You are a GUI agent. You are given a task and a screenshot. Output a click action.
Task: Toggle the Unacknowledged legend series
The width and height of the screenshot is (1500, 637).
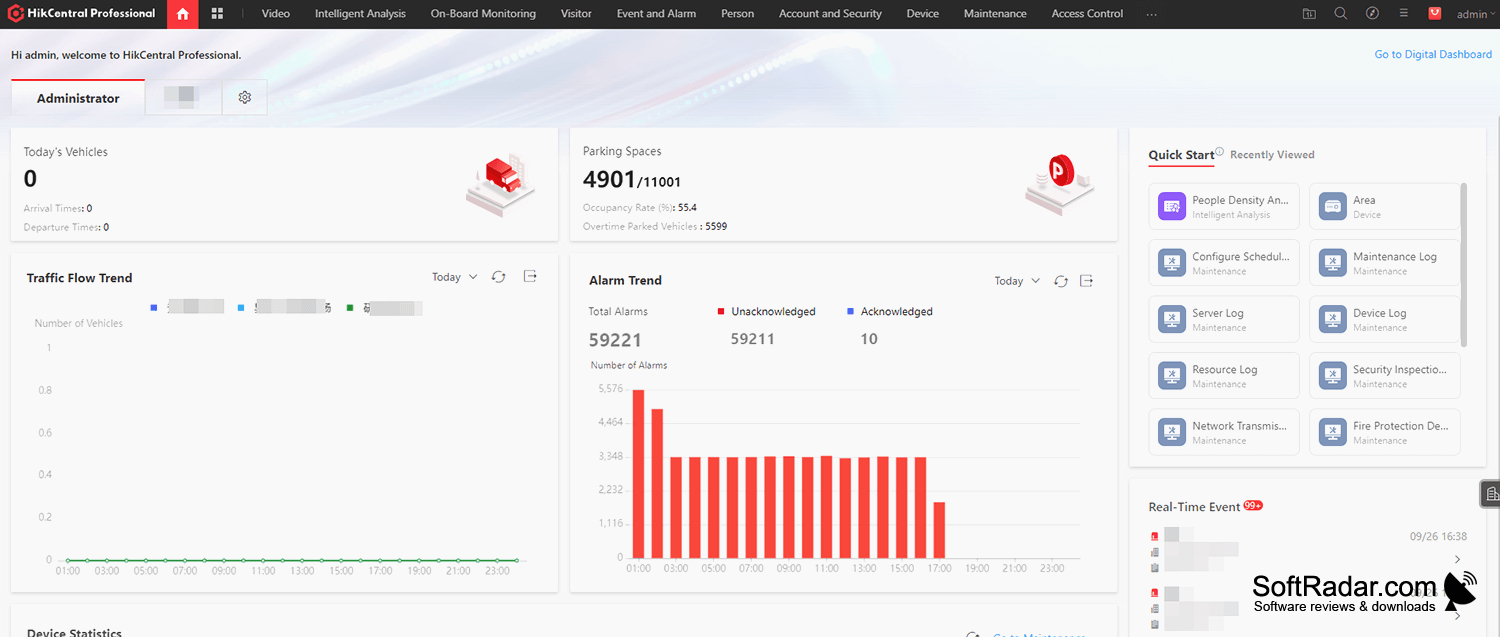point(767,312)
